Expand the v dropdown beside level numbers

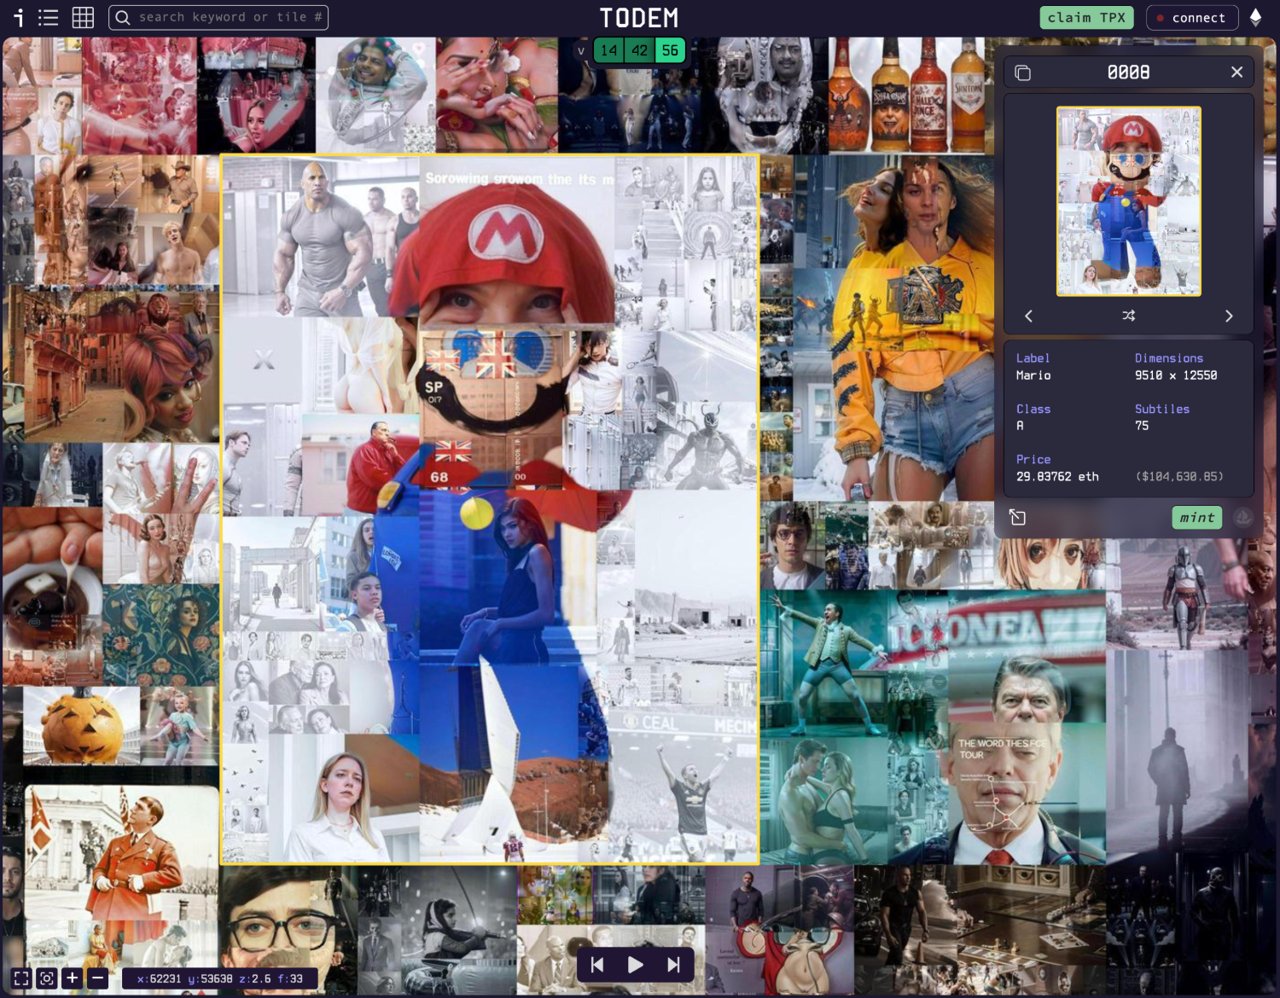[581, 50]
